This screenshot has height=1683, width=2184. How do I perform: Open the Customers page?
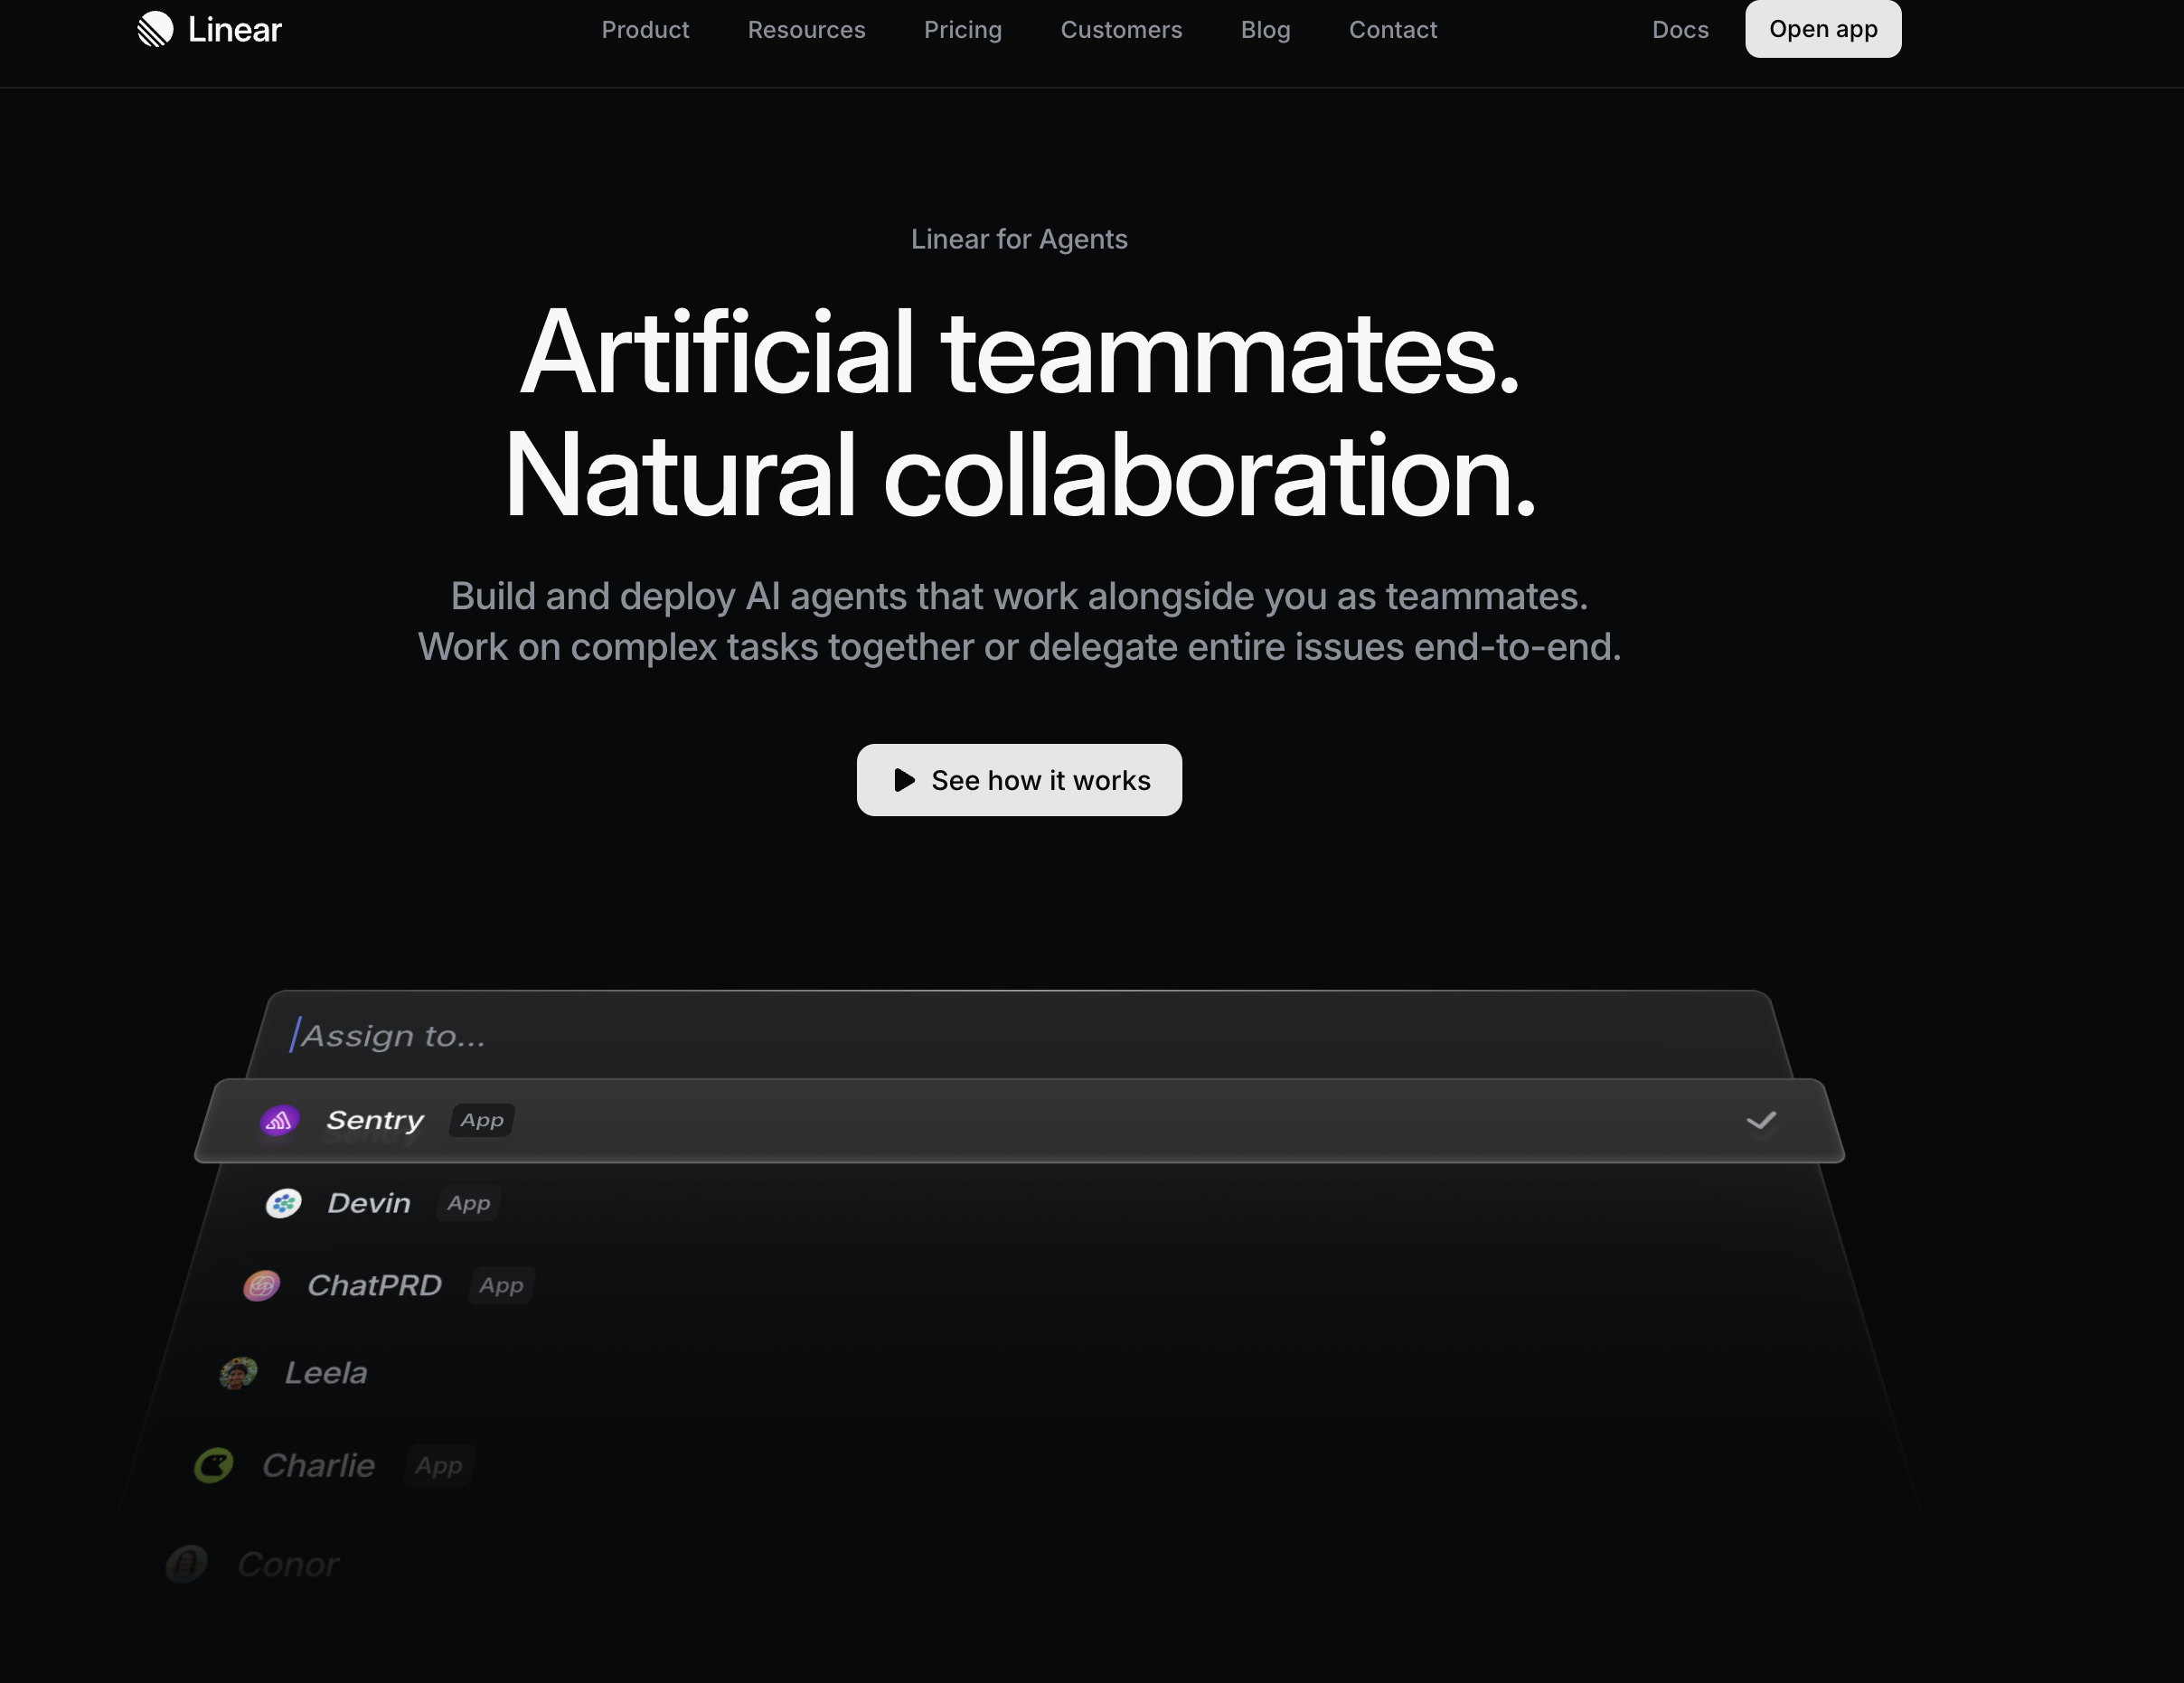click(x=1121, y=30)
